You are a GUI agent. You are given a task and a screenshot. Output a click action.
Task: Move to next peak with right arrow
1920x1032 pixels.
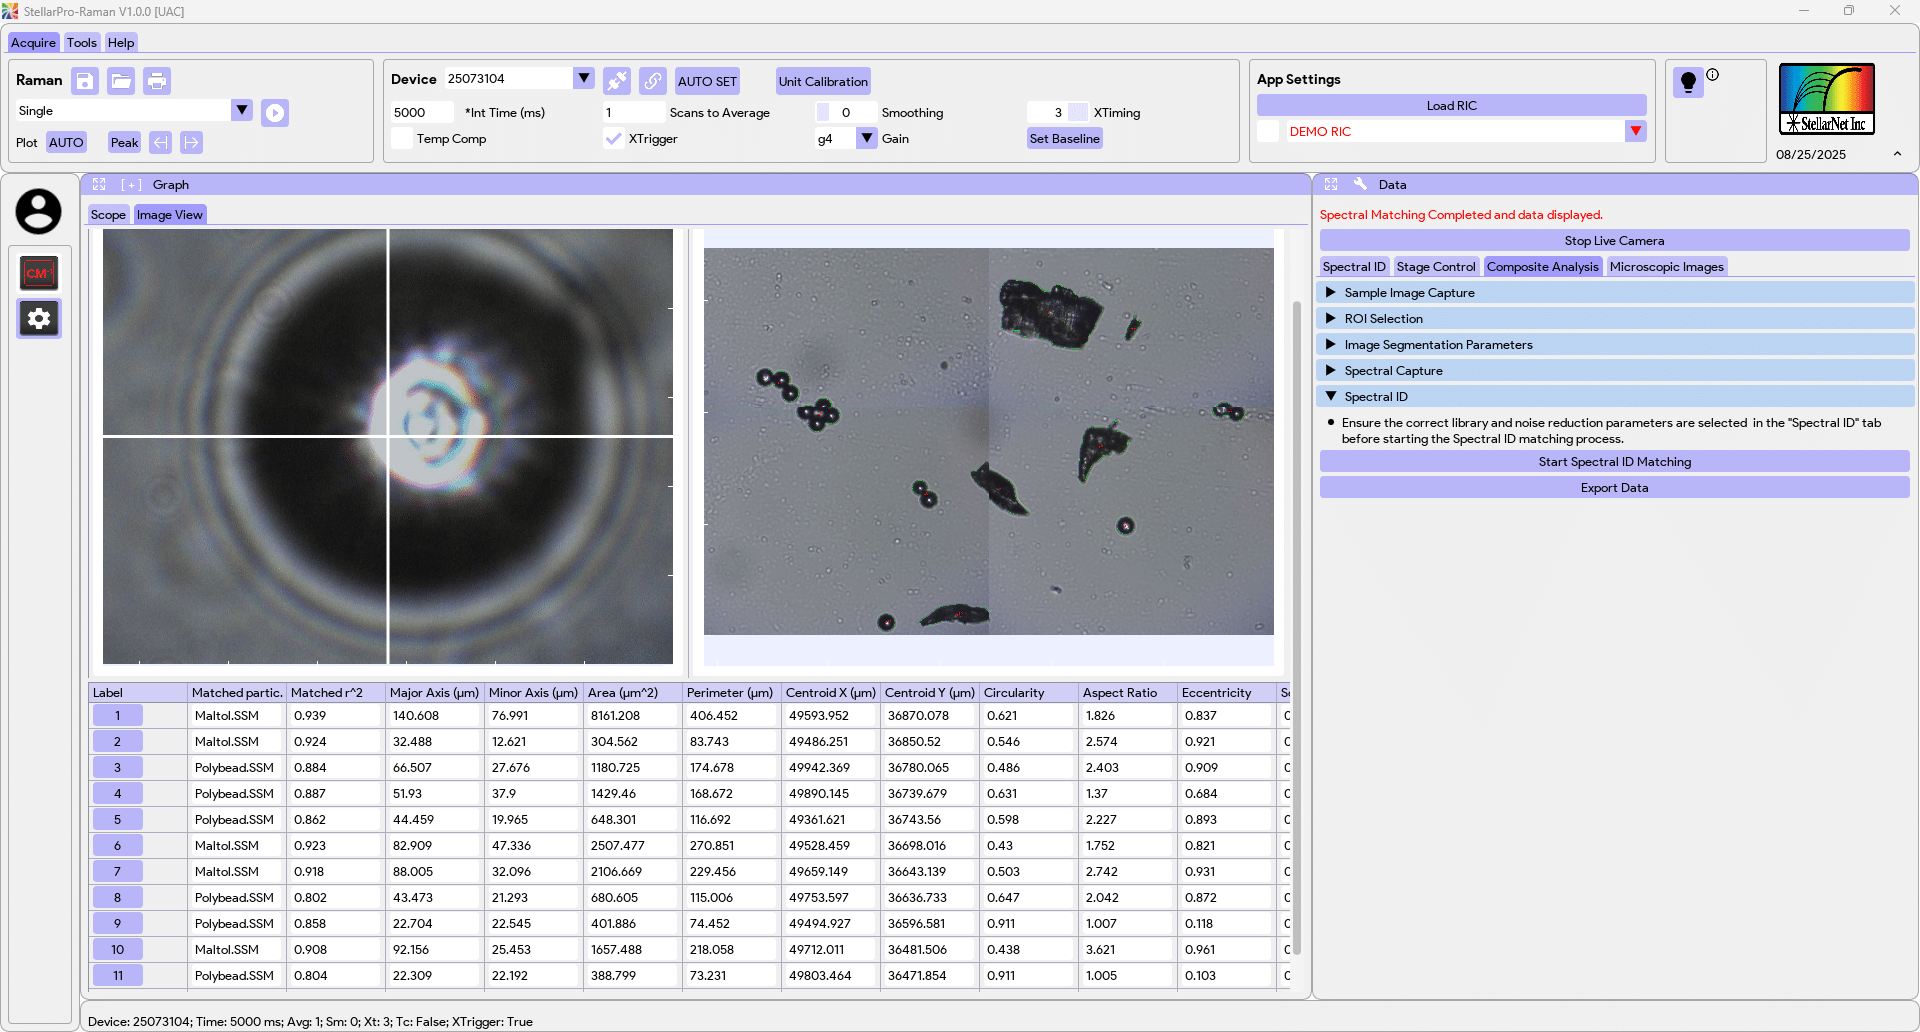(x=191, y=143)
